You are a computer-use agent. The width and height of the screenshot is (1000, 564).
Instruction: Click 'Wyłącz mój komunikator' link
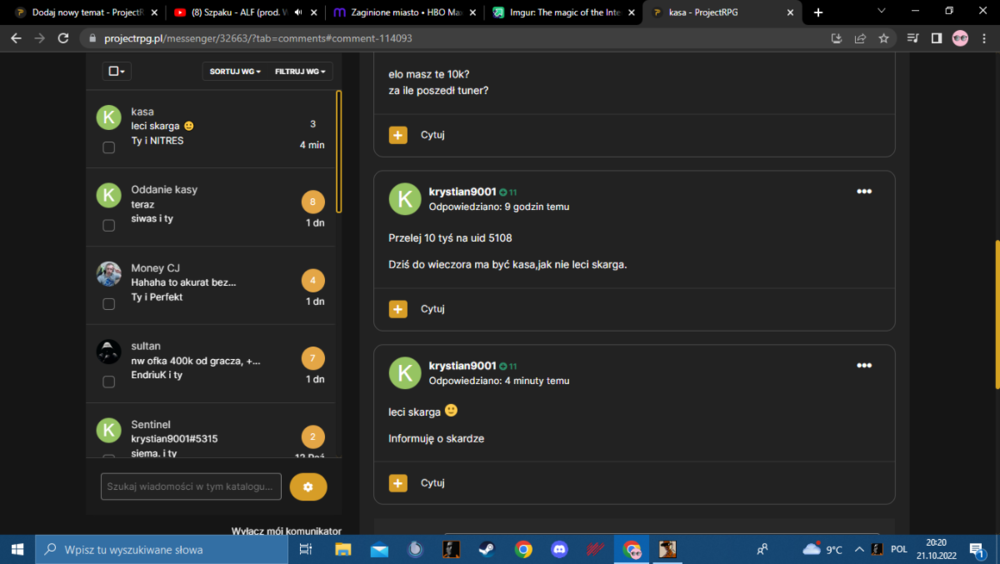tap(286, 531)
